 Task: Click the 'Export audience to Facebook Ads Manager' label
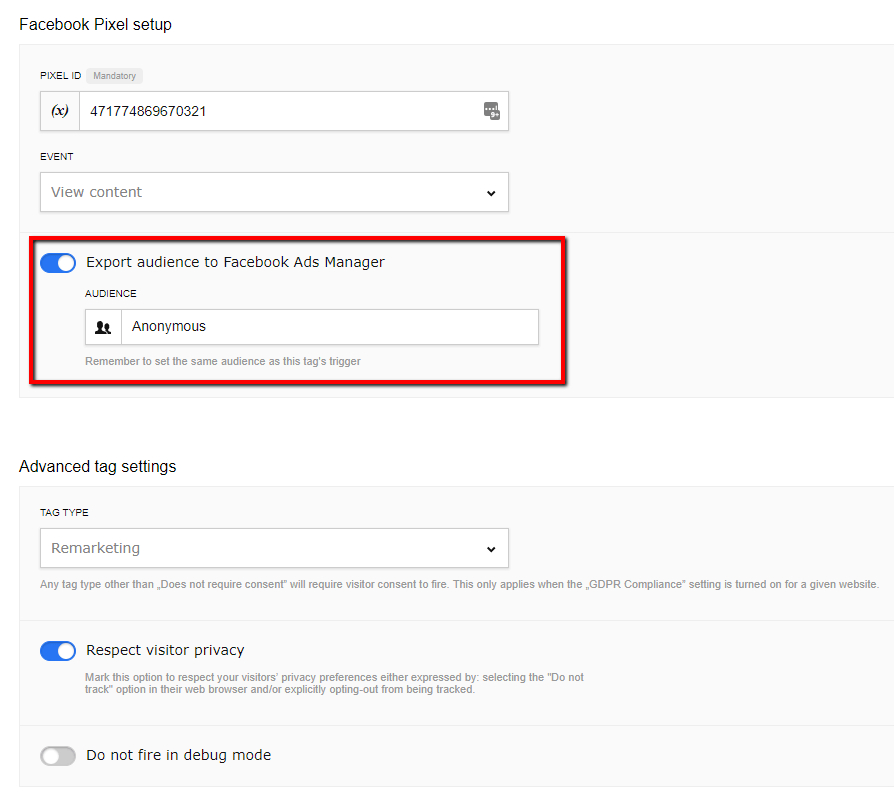235,262
